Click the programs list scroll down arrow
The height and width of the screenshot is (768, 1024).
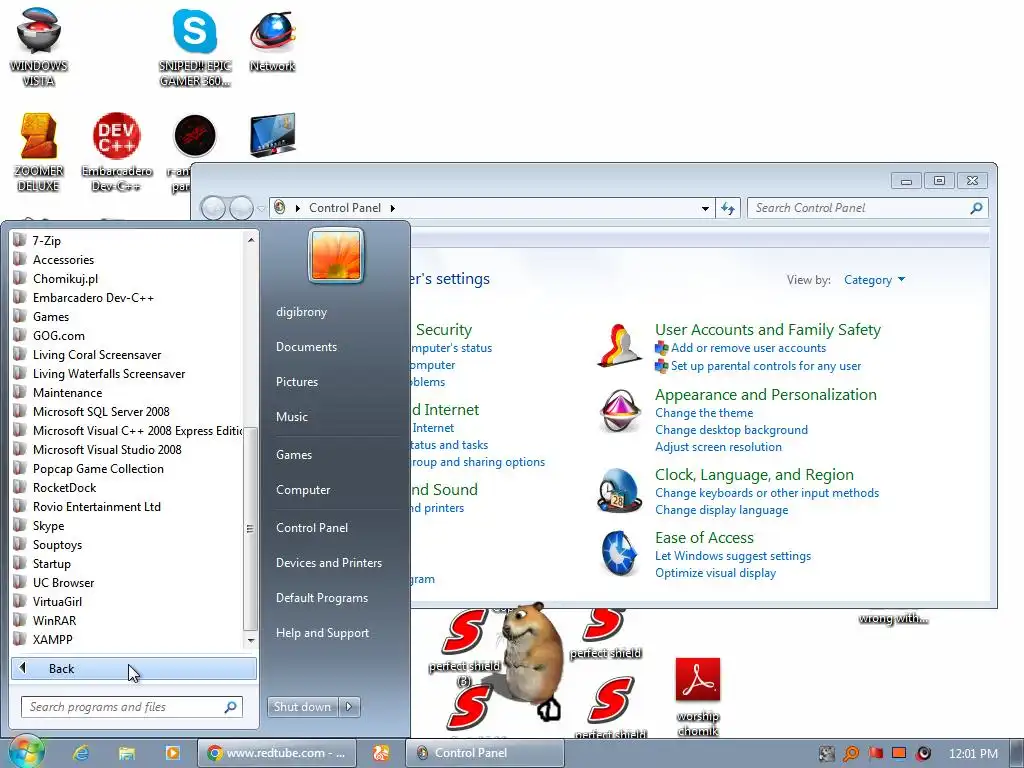251,641
